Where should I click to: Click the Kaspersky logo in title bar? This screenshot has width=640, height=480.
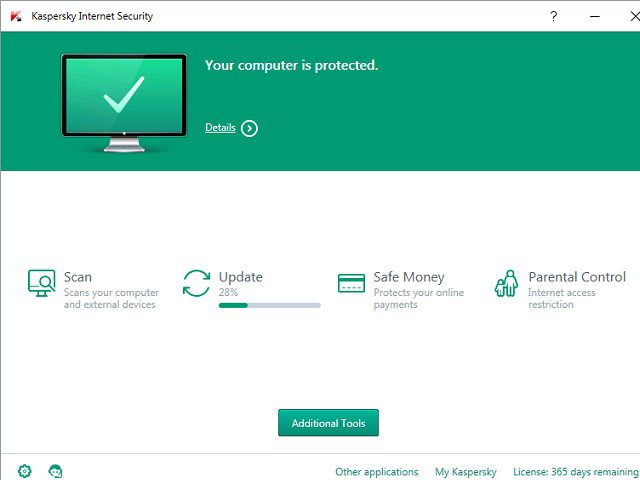click(x=16, y=16)
